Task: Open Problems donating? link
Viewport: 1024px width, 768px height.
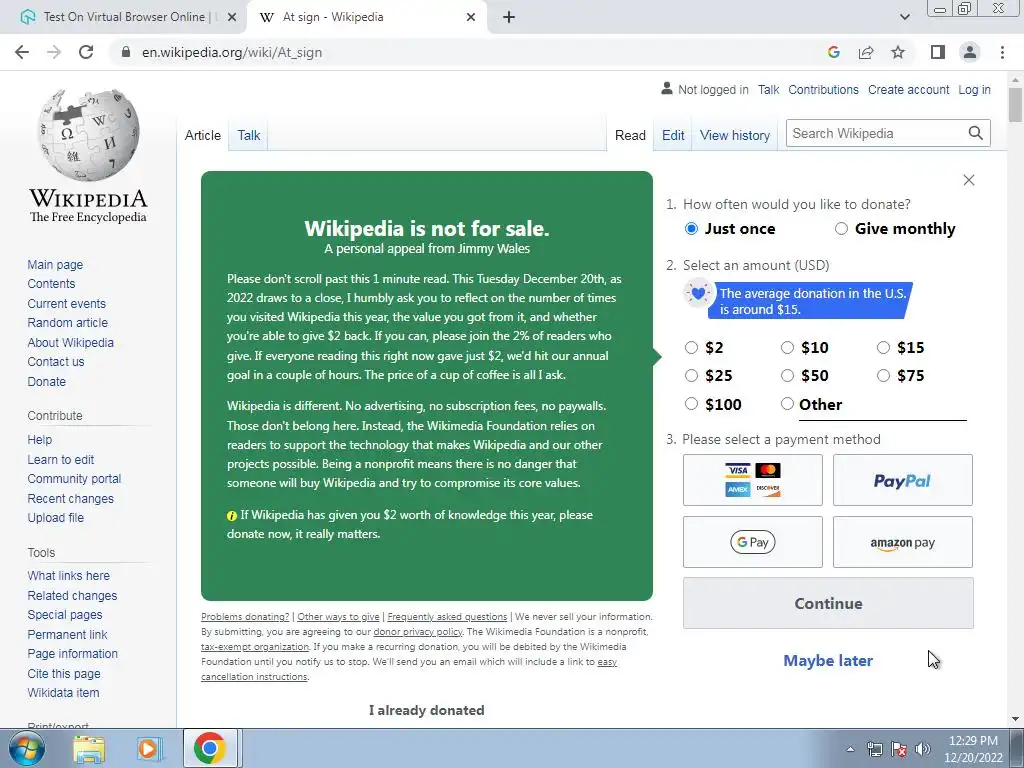Action: (x=245, y=616)
